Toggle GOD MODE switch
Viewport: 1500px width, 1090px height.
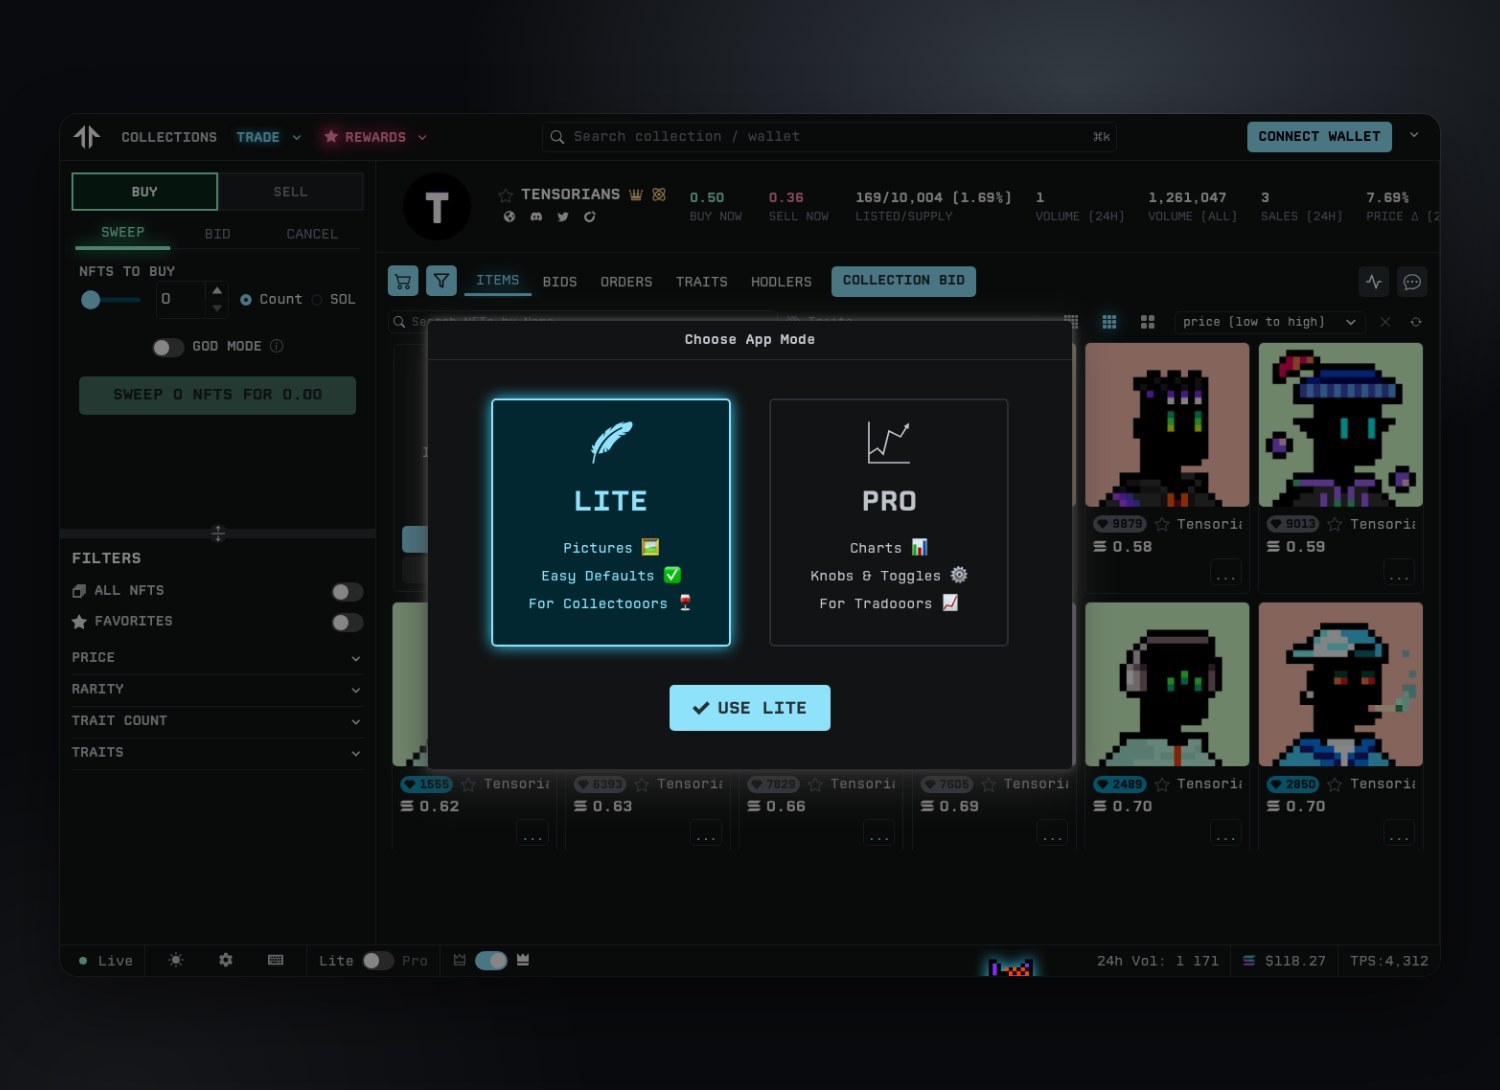[168, 347]
